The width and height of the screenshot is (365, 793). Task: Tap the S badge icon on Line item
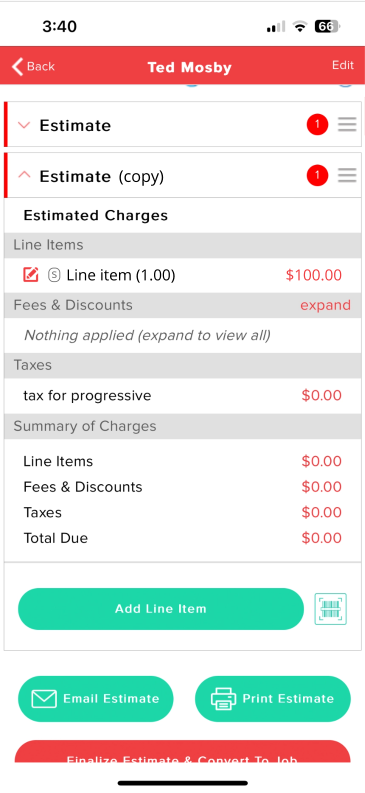coord(54,275)
